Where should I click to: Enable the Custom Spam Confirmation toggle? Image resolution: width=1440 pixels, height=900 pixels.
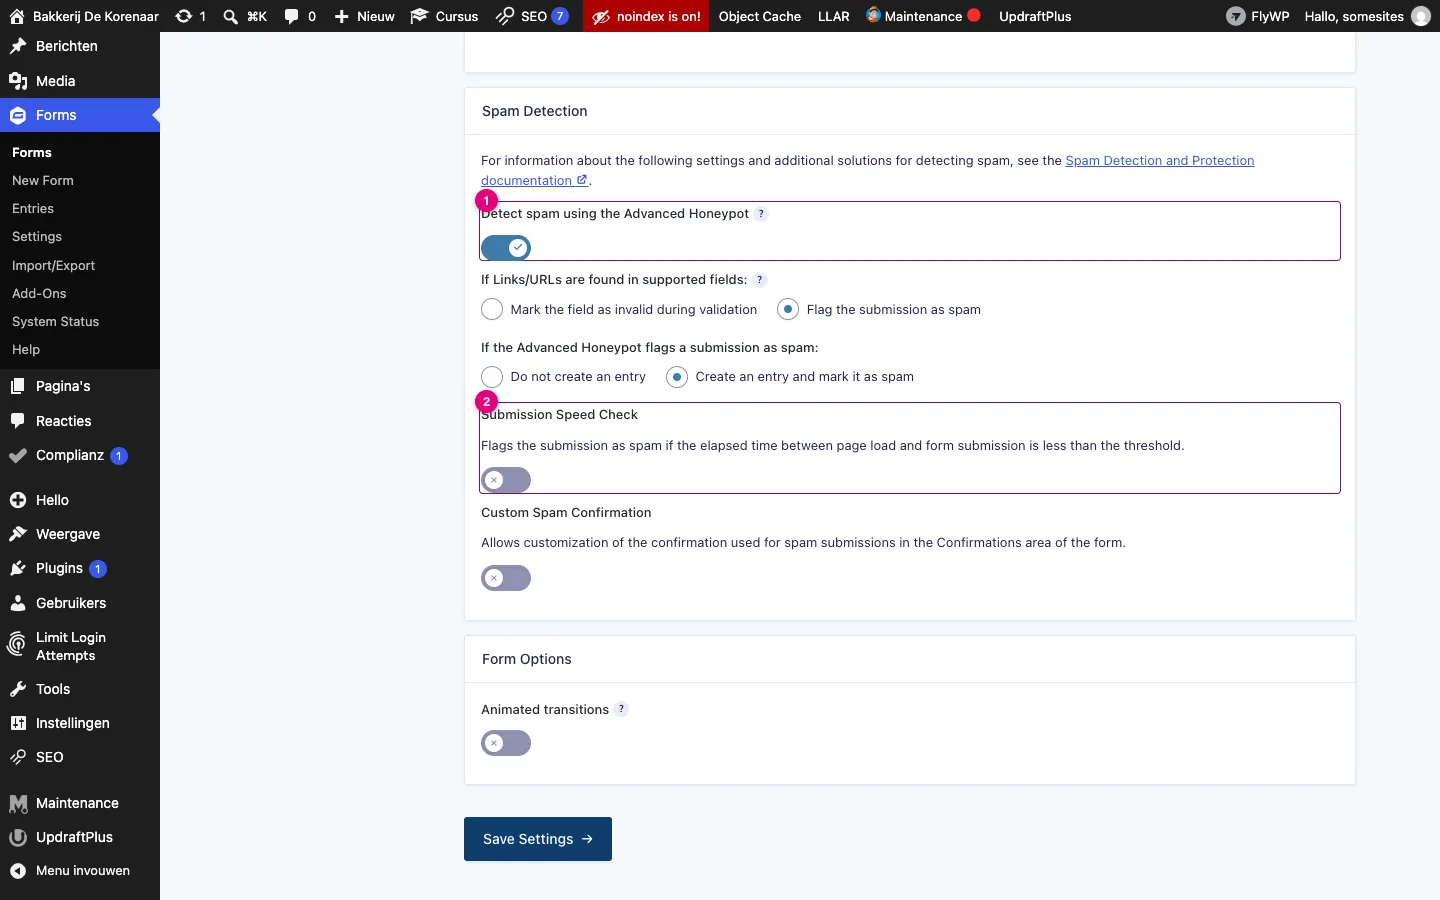click(506, 578)
